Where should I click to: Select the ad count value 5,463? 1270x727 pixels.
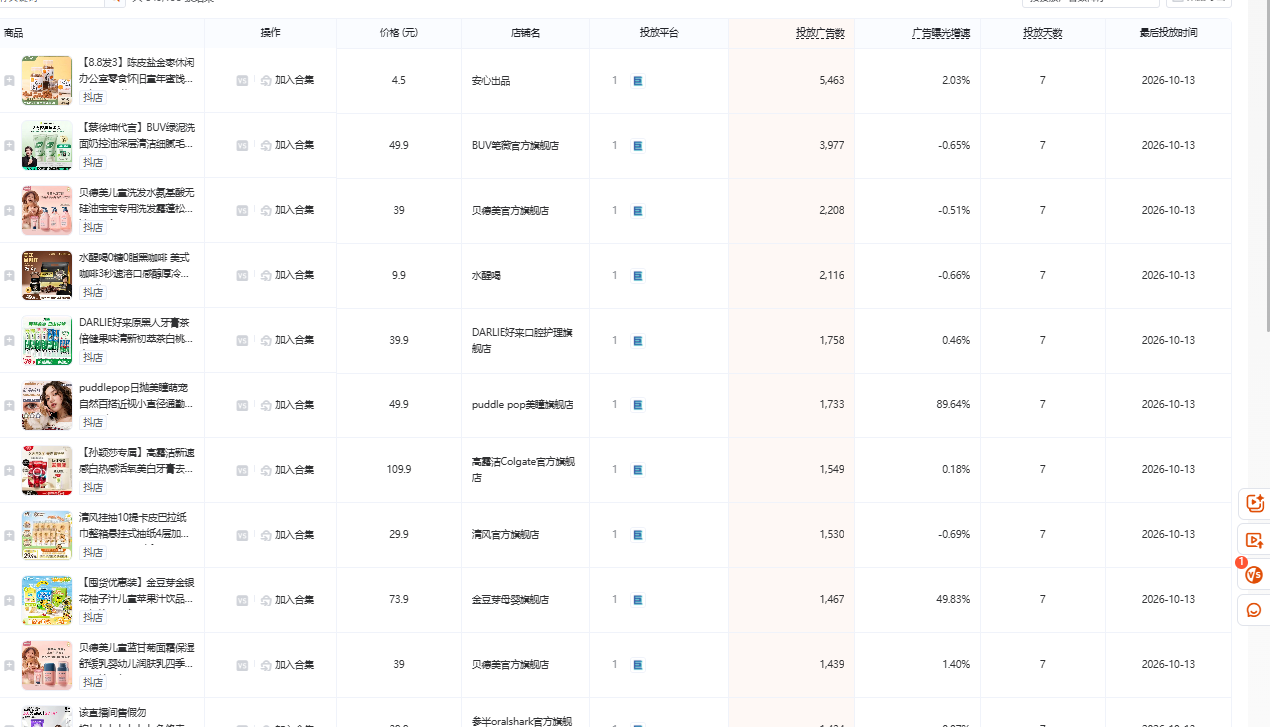coord(832,80)
